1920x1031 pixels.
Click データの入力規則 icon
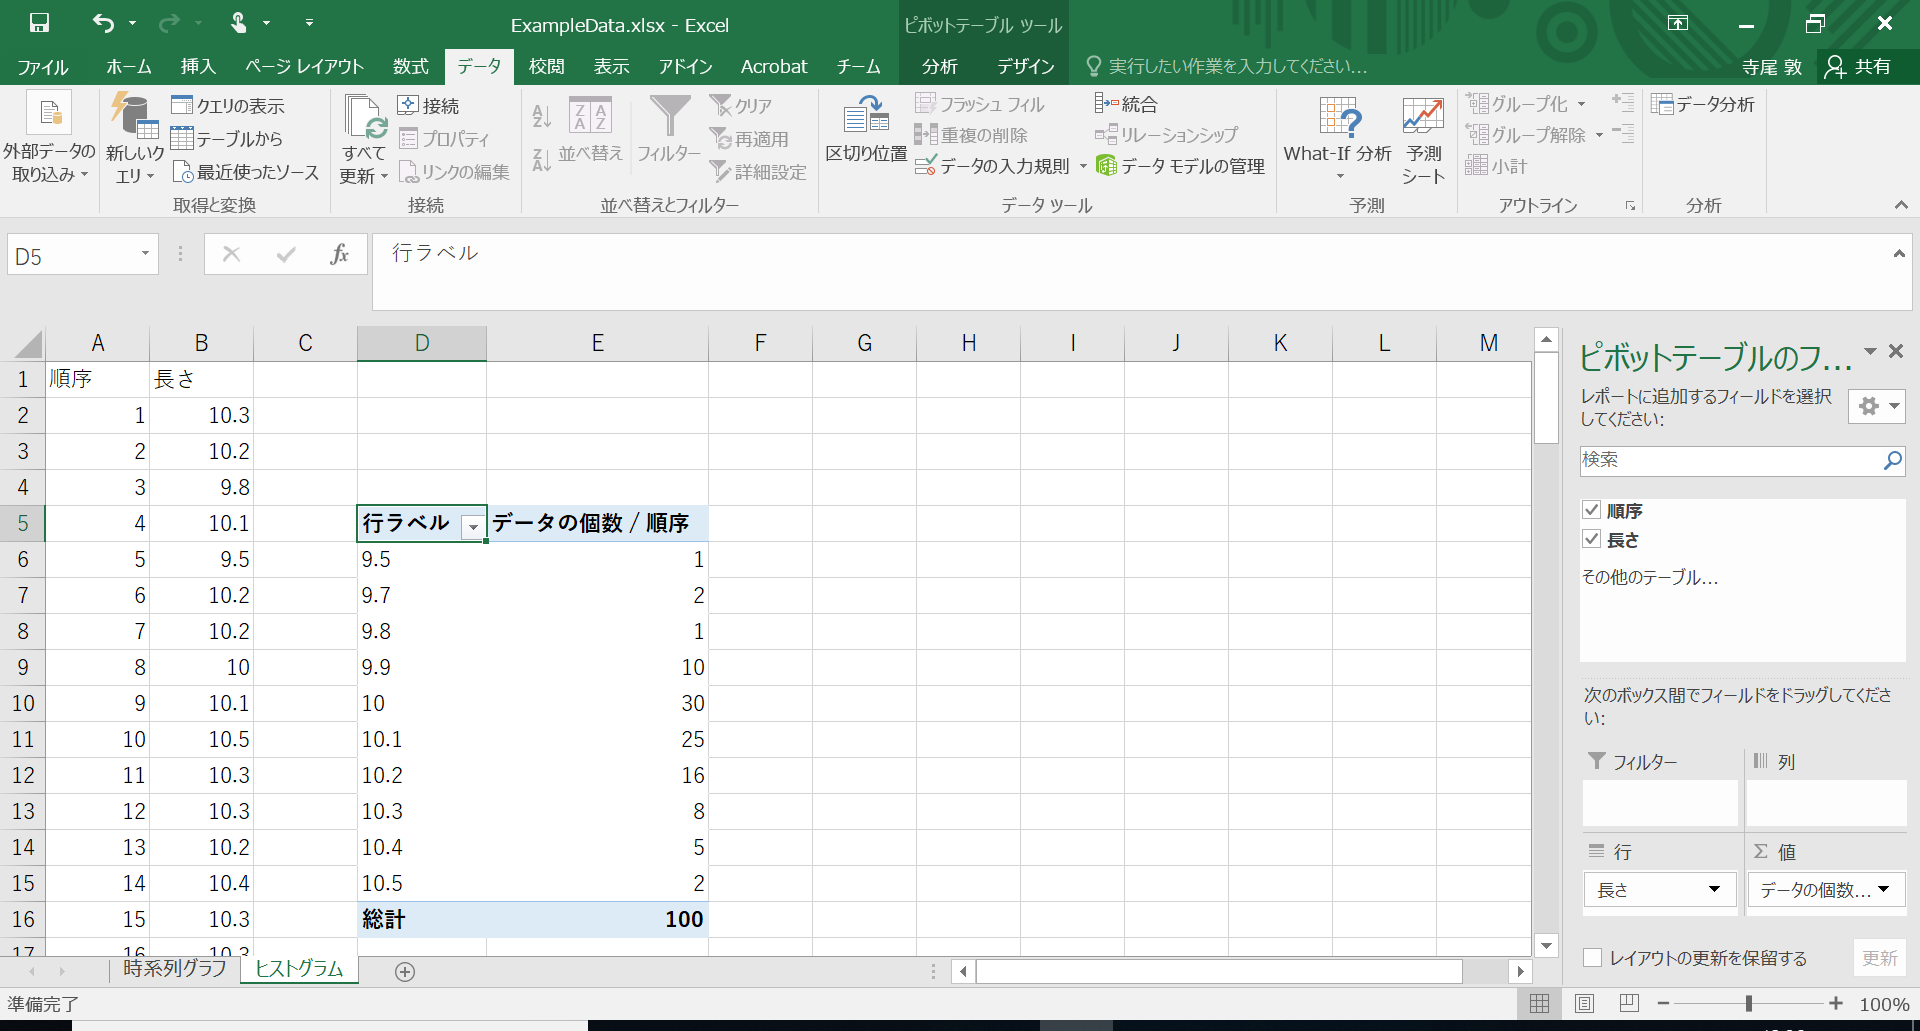925,165
